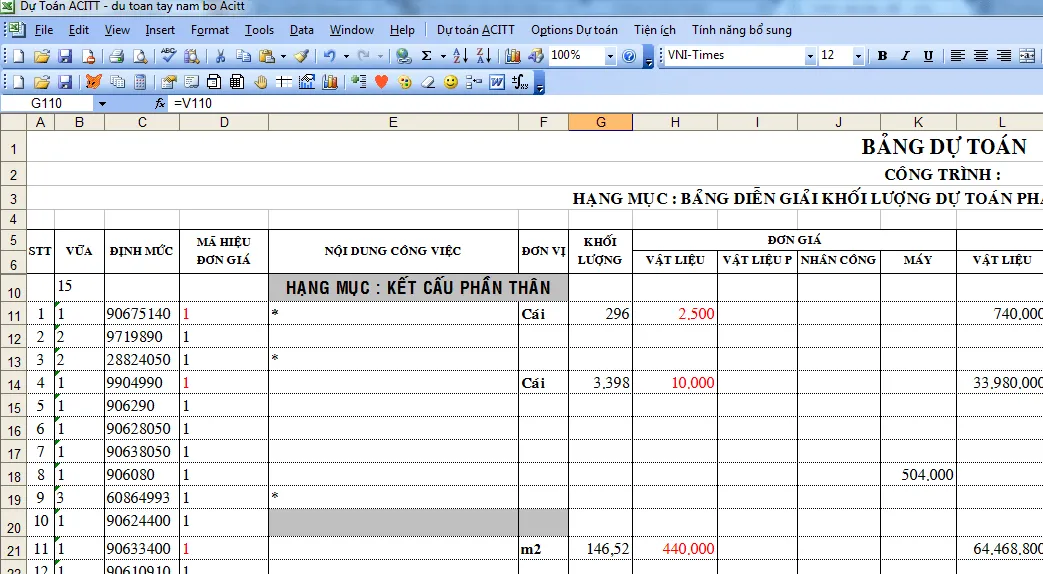Click the Format Painter brush icon

[301, 56]
